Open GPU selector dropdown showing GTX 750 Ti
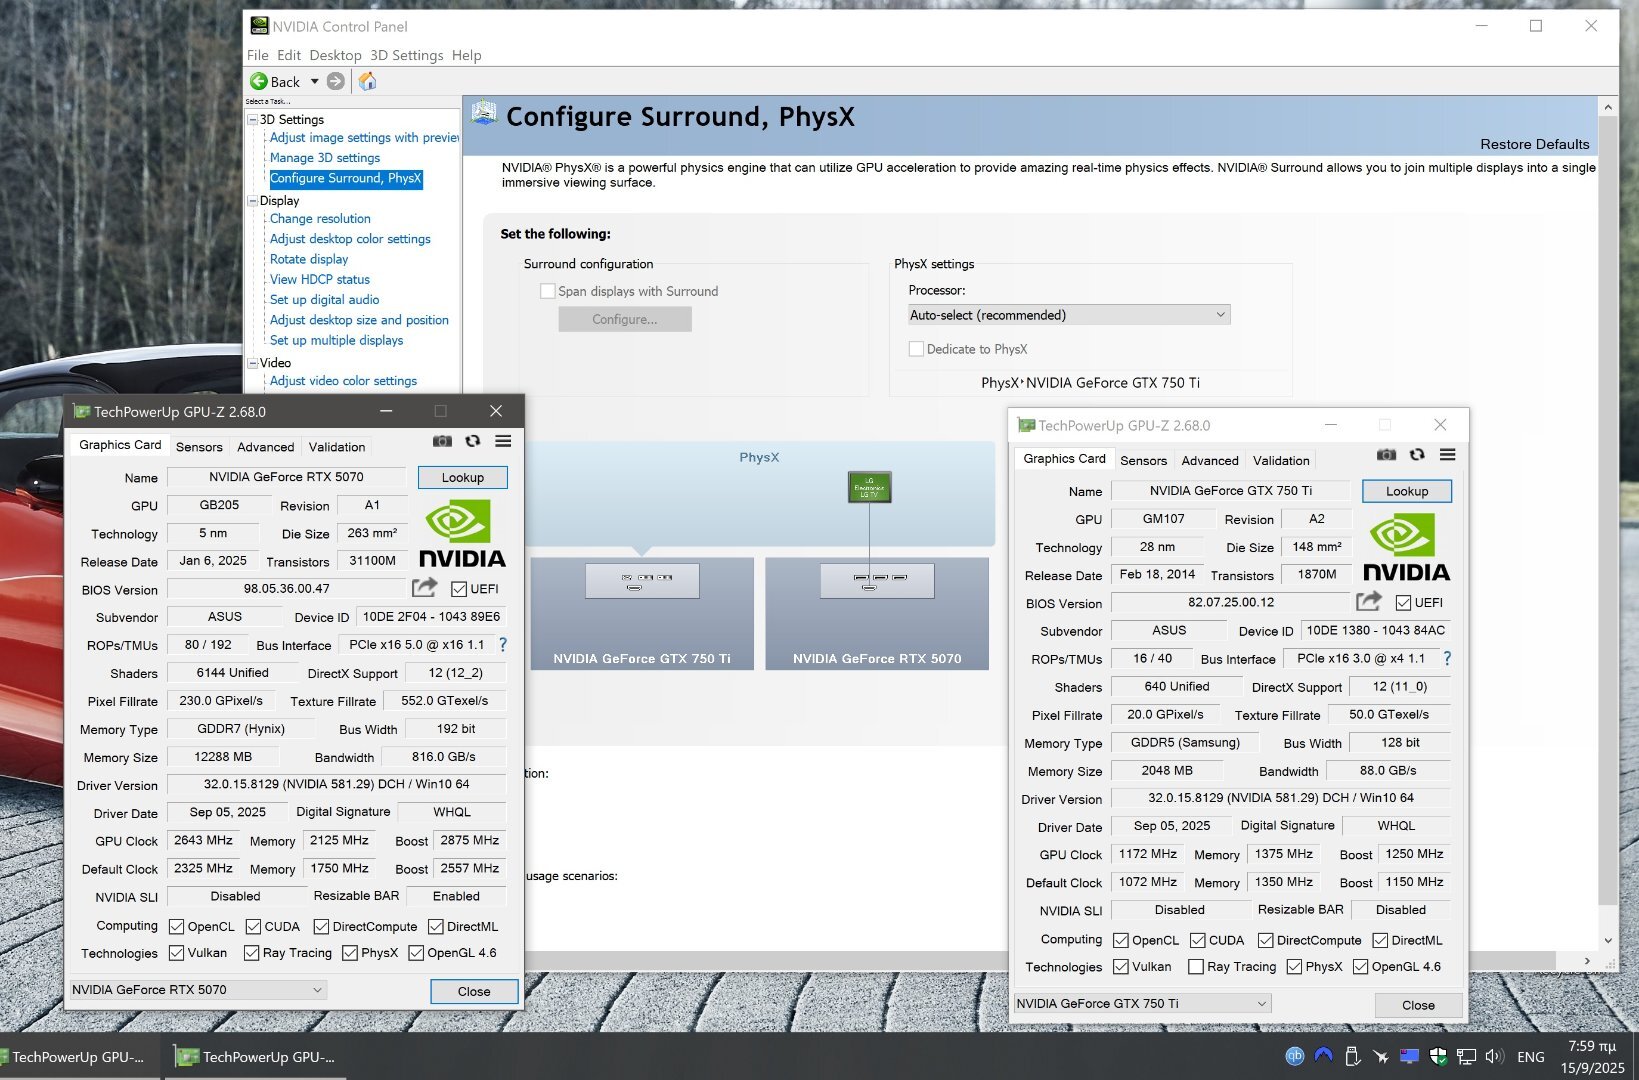1639x1080 pixels. [1142, 1004]
